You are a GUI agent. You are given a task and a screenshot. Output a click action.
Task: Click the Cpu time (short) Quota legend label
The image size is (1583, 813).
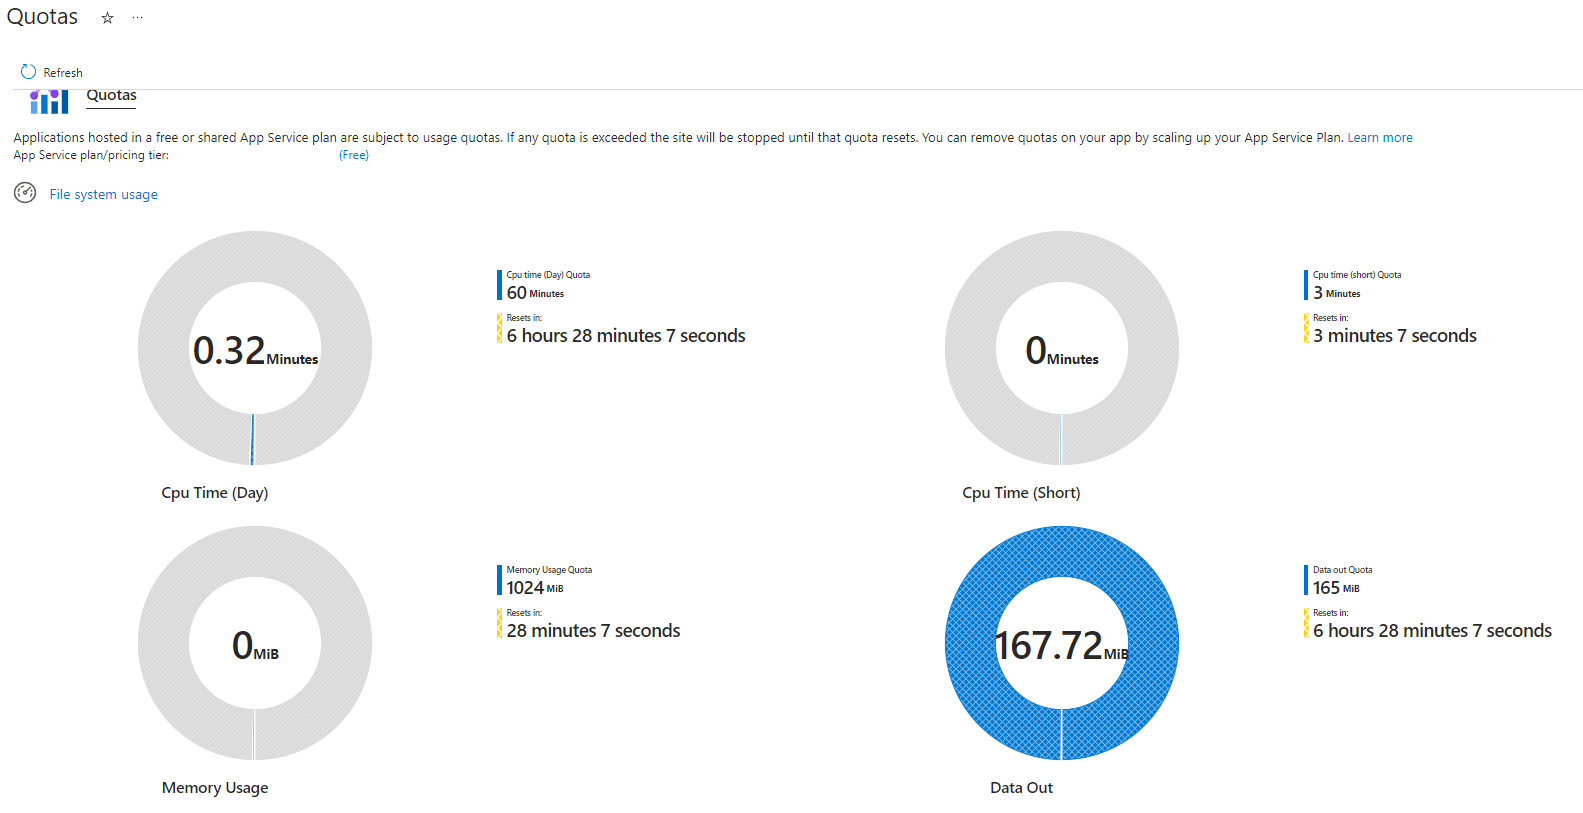[x=1357, y=275]
